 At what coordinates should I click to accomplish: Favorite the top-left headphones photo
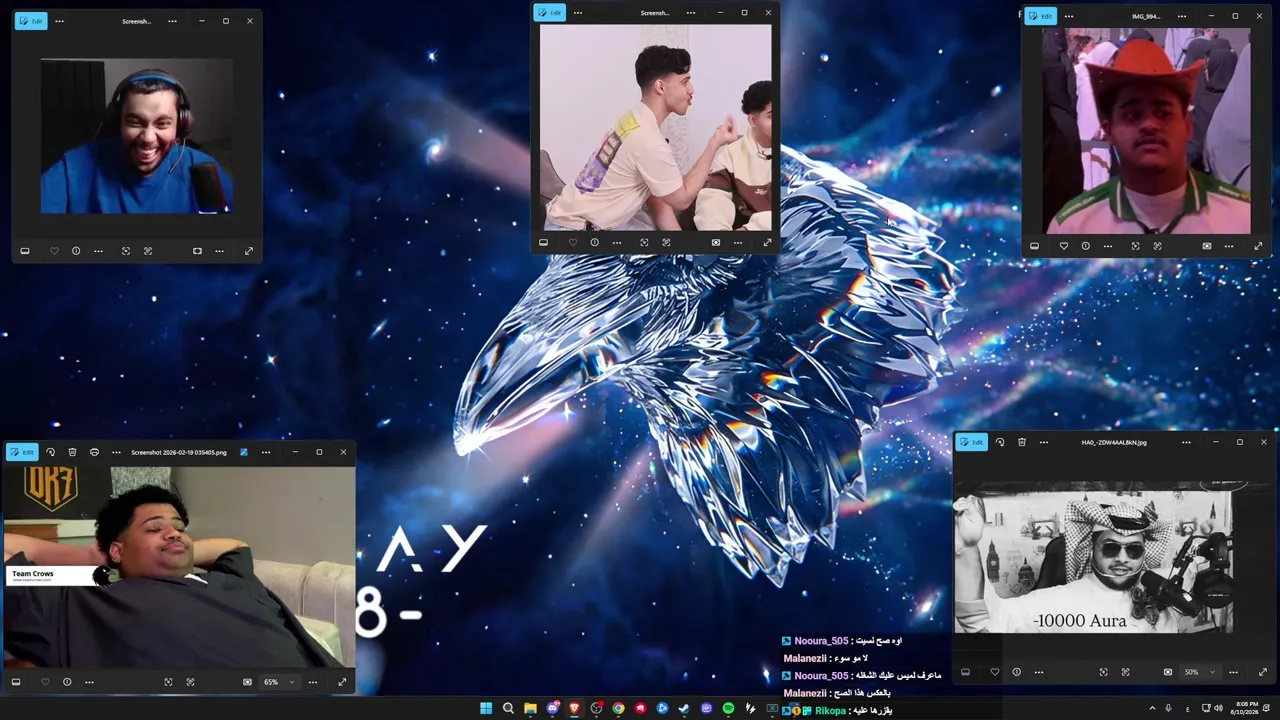54,251
